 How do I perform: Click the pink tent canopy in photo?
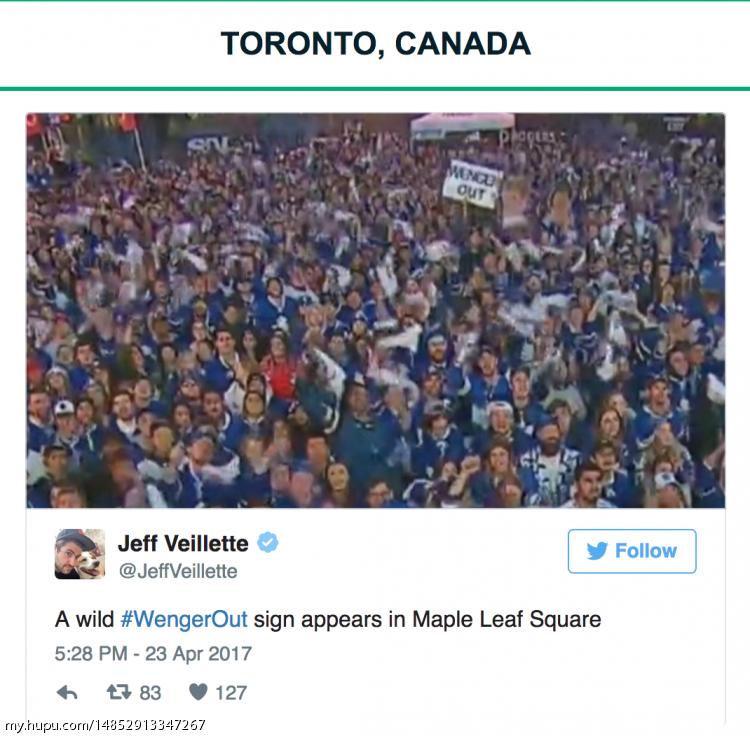462,124
